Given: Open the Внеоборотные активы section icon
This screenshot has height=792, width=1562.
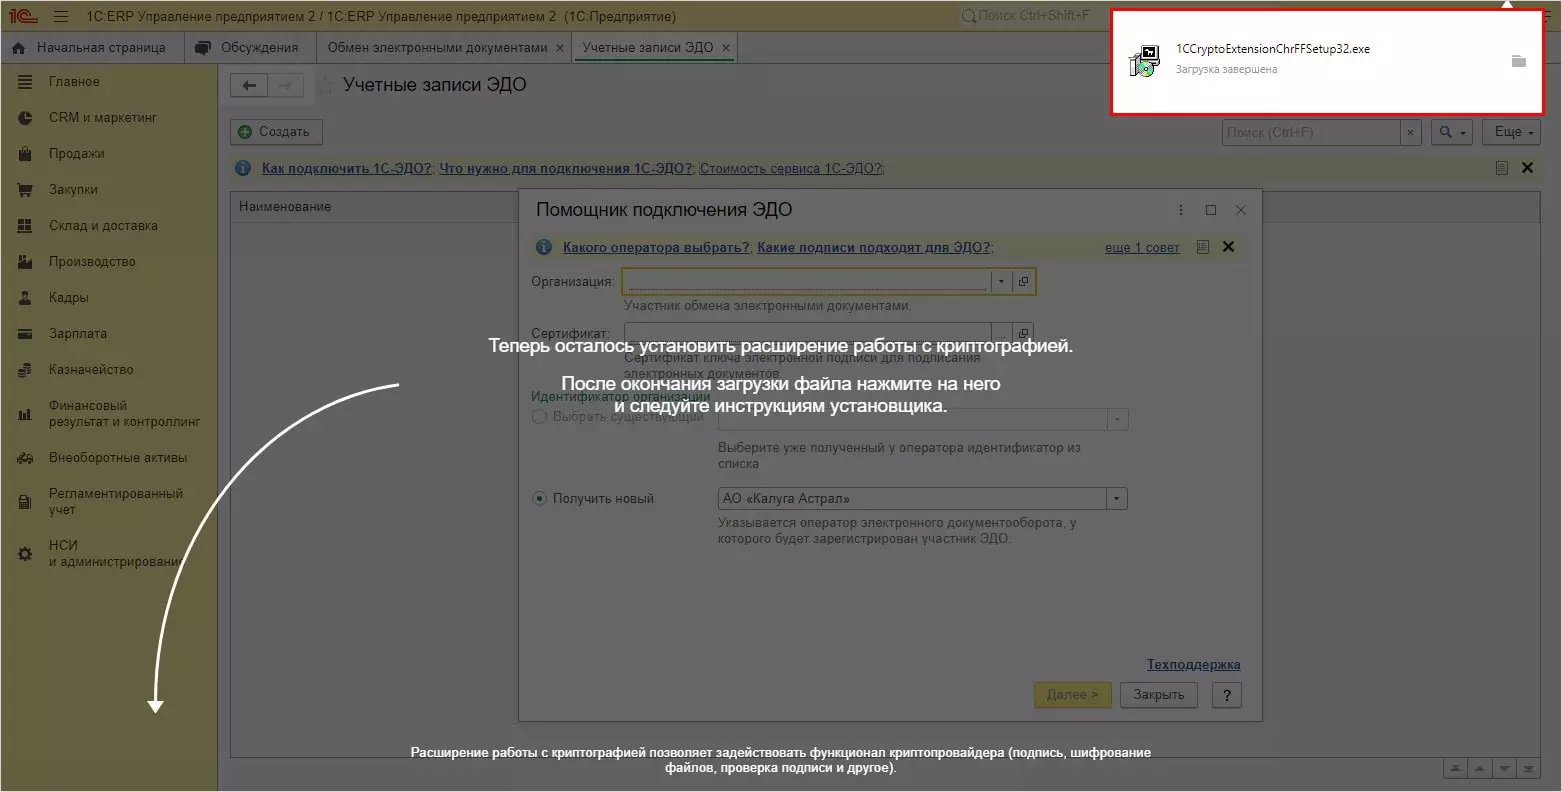Looking at the screenshot, I should tap(25, 458).
